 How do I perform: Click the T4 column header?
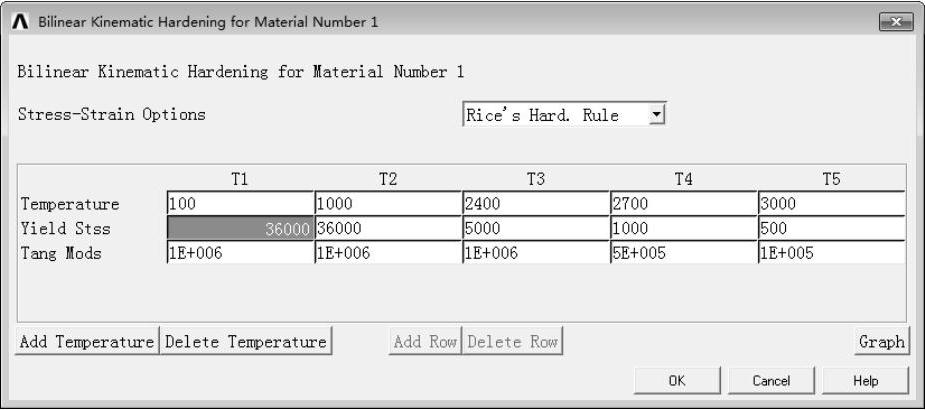click(x=683, y=179)
